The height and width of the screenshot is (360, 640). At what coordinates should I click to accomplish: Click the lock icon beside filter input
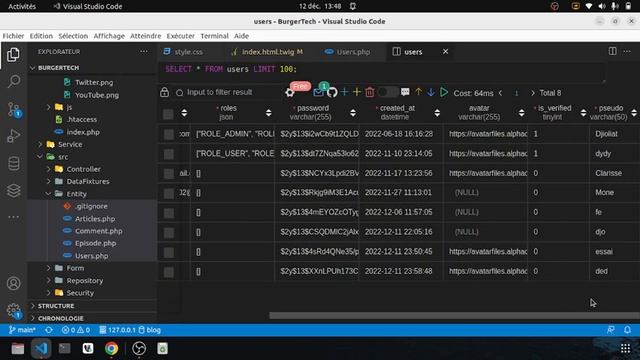164,92
